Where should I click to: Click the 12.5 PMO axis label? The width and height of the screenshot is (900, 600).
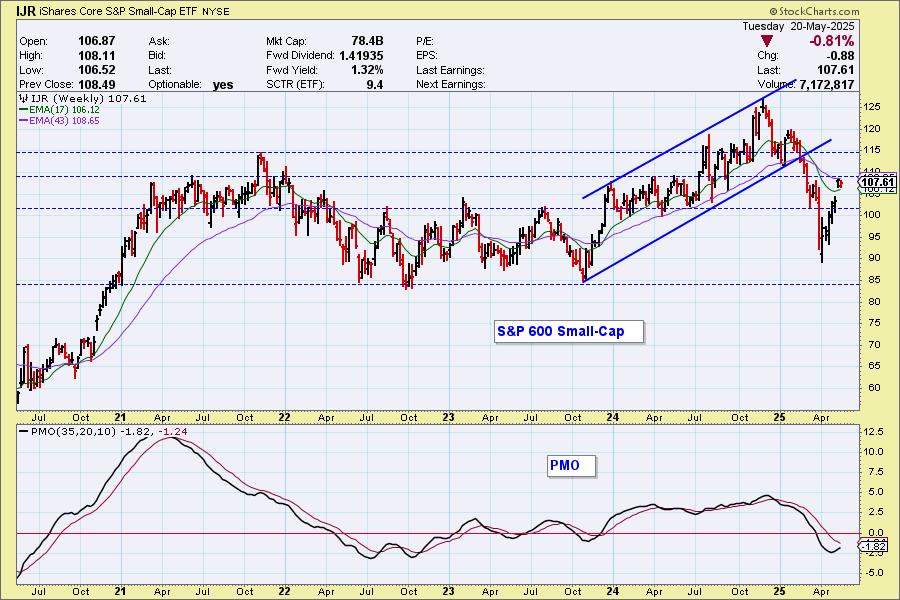coord(872,432)
